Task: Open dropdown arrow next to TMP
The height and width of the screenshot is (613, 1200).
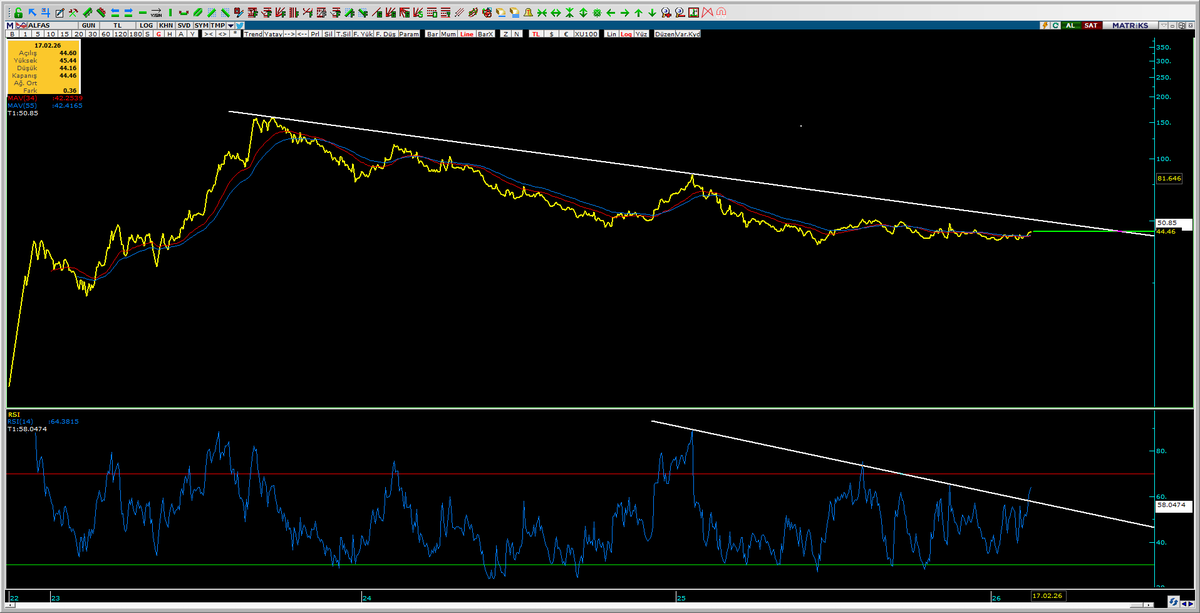Action: click(x=230, y=25)
